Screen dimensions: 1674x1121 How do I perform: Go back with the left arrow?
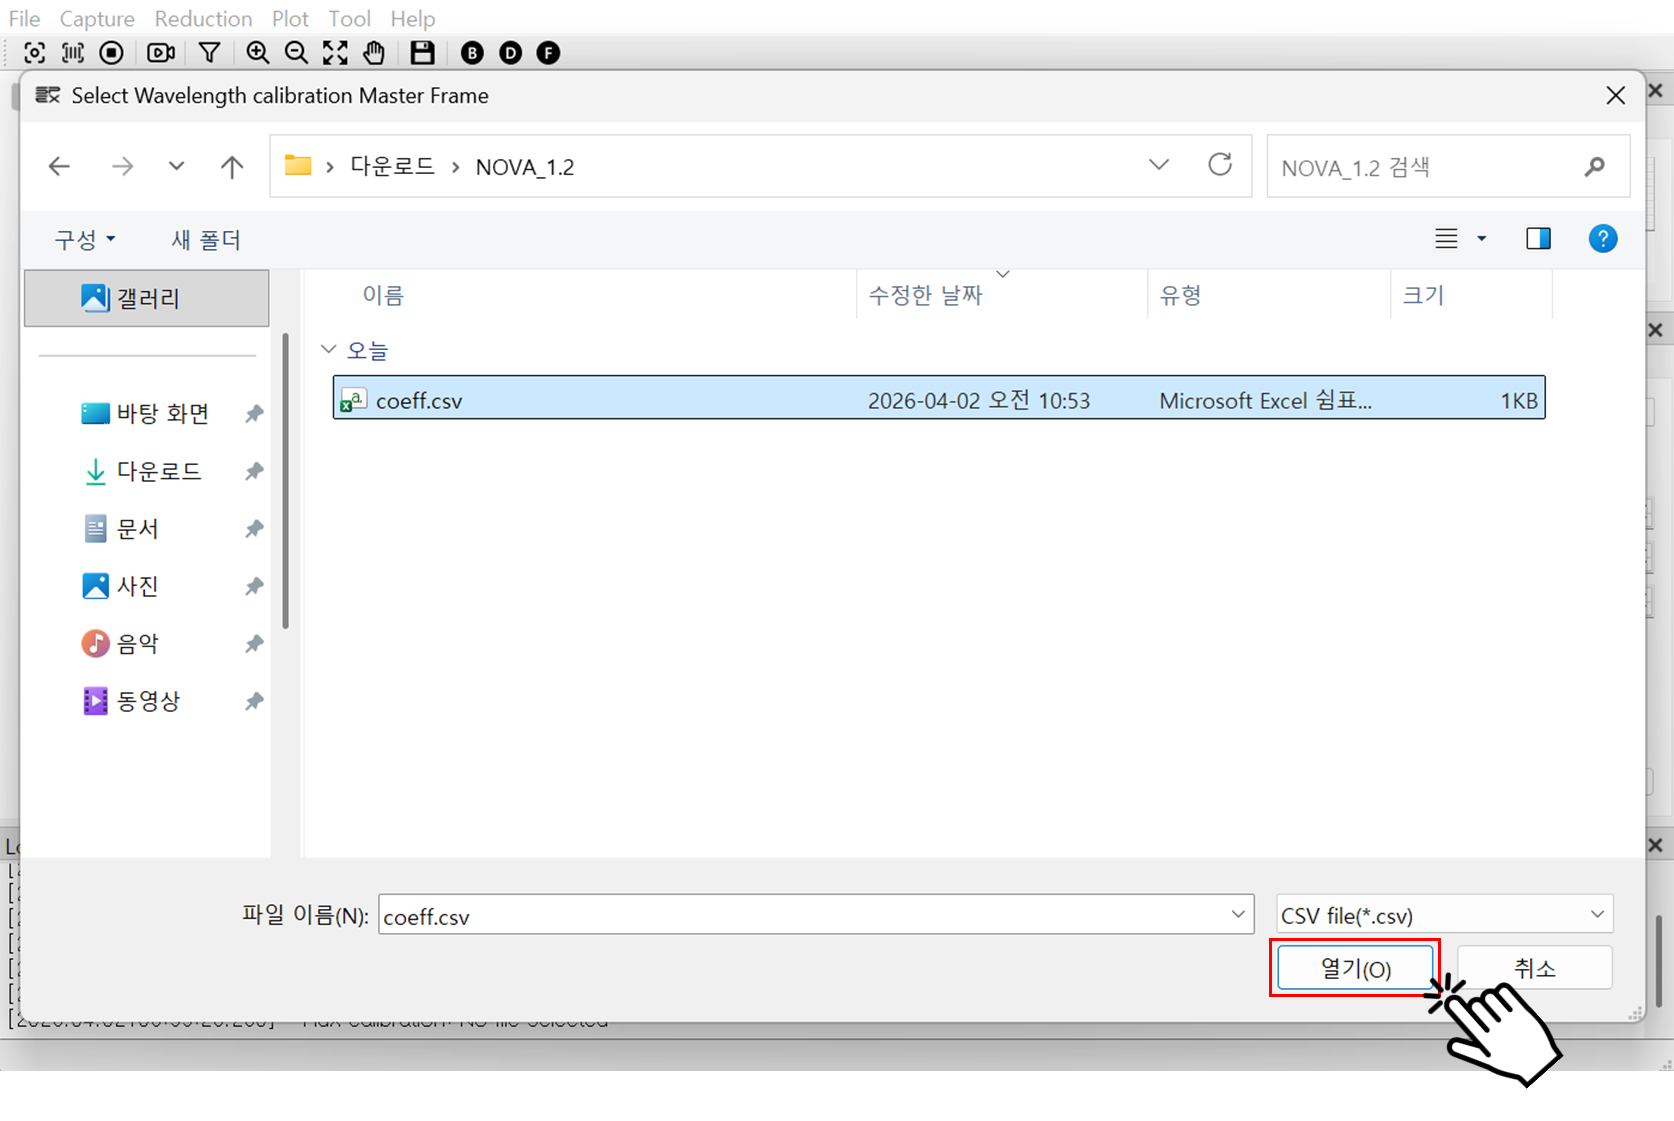(59, 166)
